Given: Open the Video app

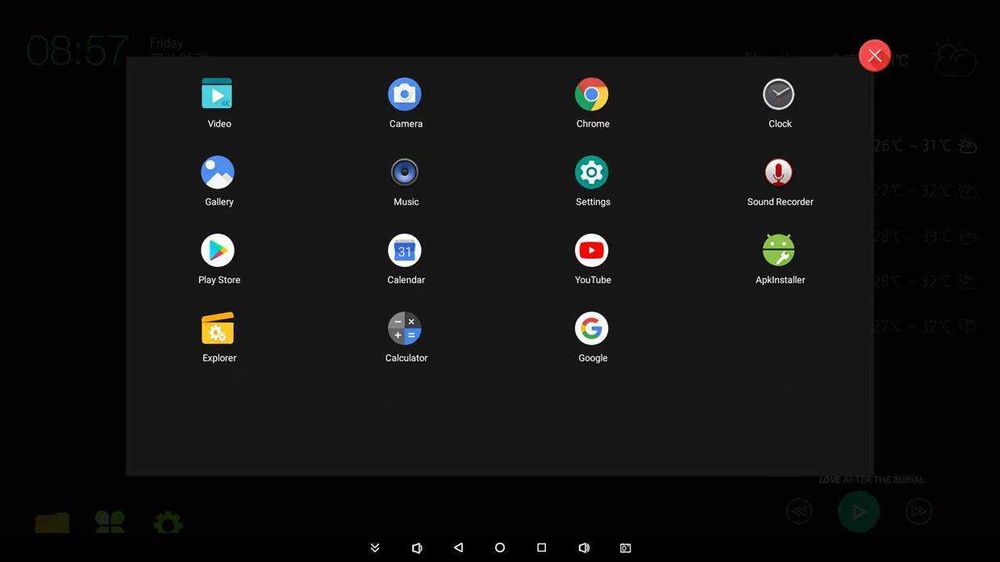Looking at the screenshot, I should pyautogui.click(x=217, y=94).
